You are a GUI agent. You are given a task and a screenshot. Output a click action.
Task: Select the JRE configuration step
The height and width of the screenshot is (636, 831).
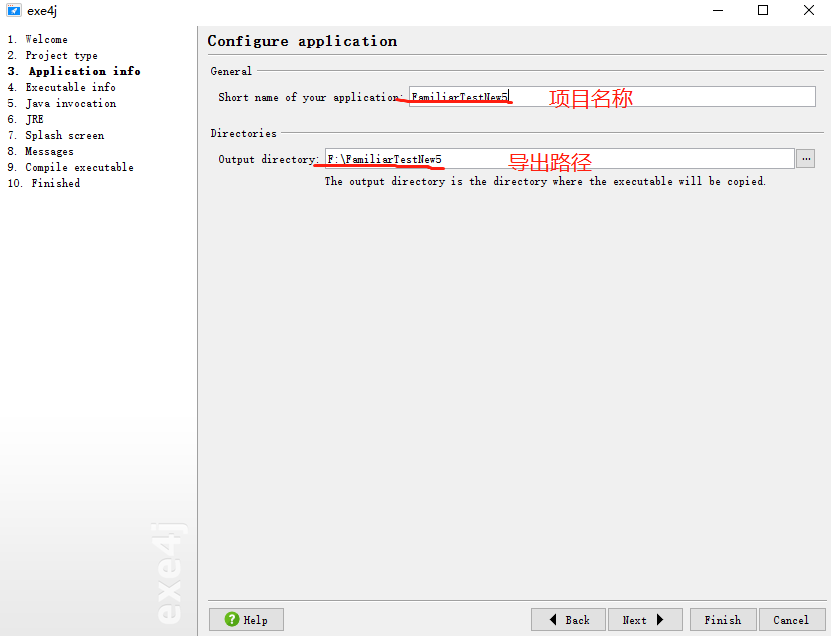pyautogui.click(x=33, y=119)
